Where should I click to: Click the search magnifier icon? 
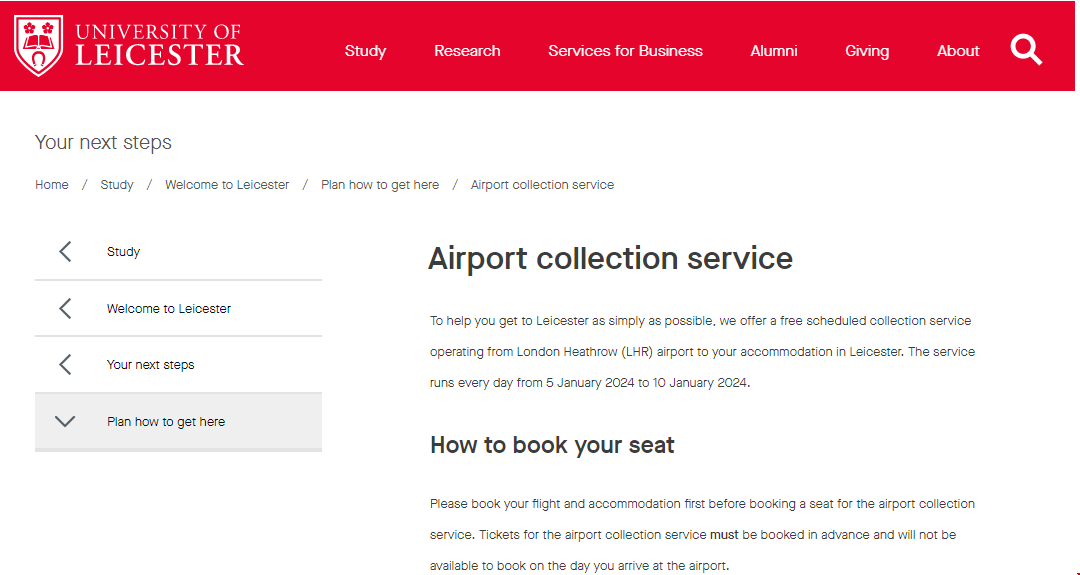pos(1026,49)
